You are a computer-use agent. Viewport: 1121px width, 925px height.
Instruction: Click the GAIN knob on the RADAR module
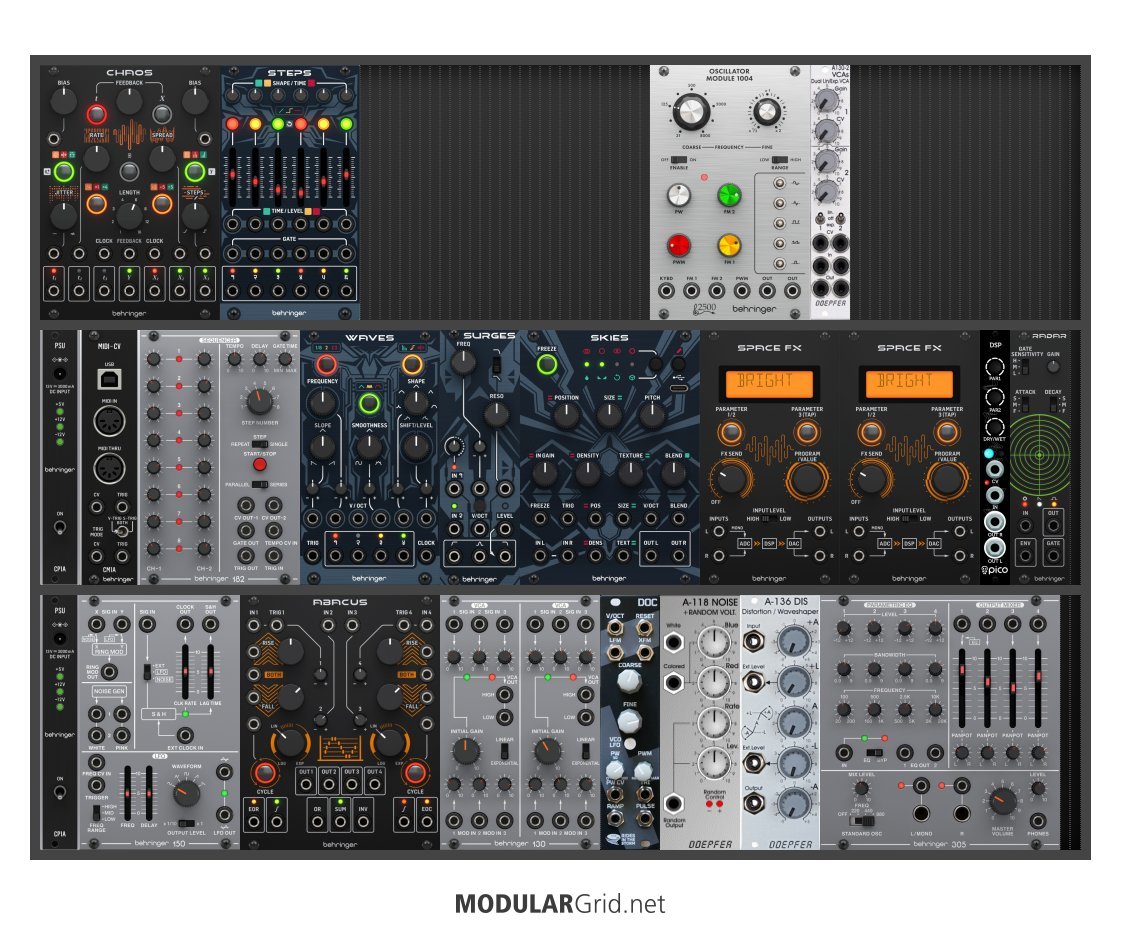(1053, 366)
